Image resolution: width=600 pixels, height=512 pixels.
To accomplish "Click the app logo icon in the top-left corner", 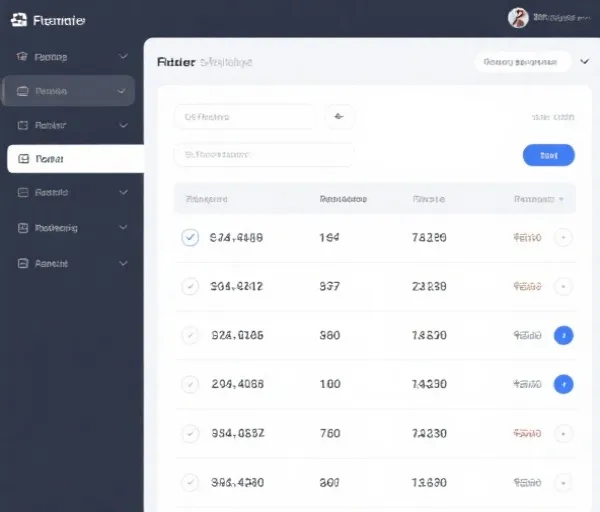I will click(x=19, y=20).
